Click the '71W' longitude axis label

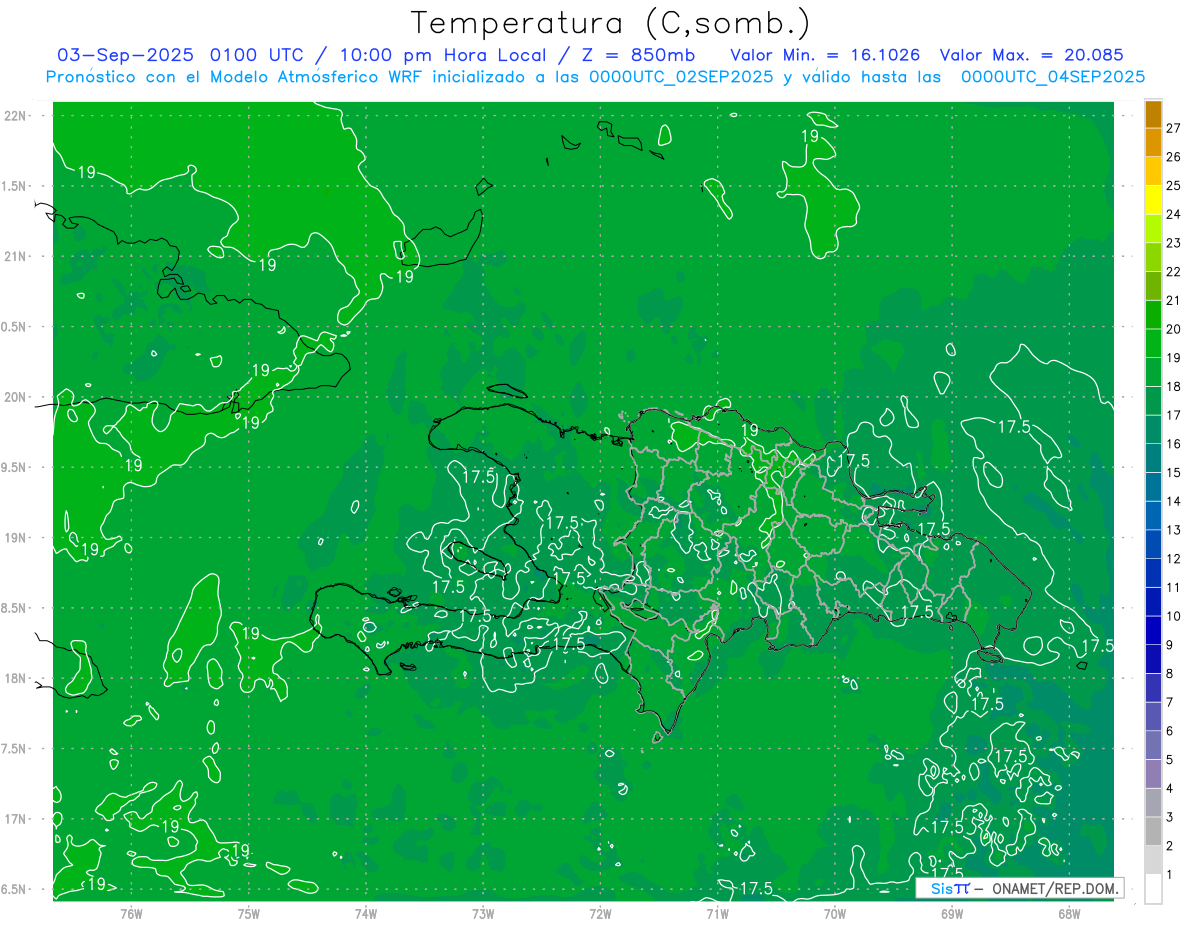pos(717,914)
